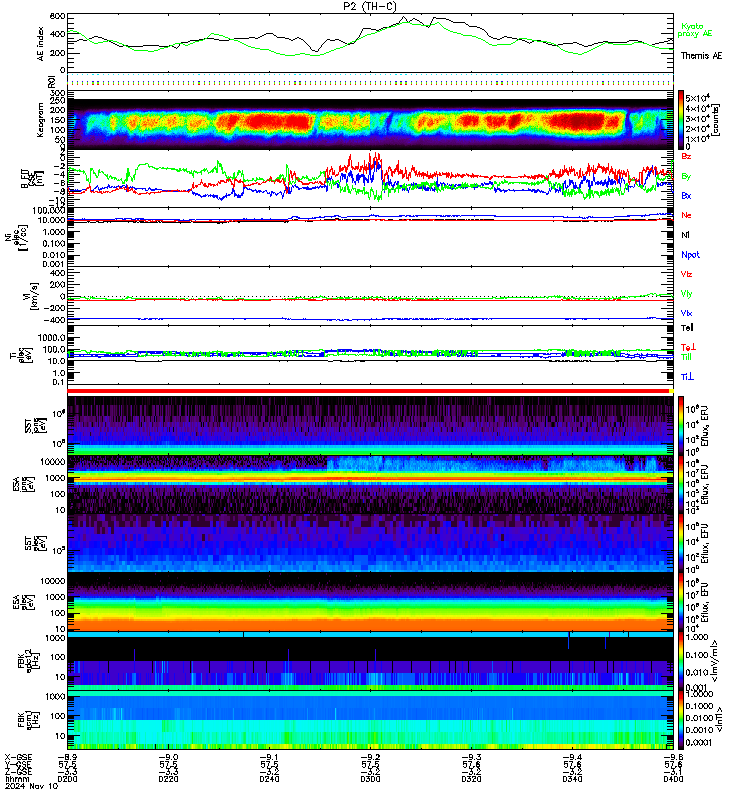This screenshot has height=800, width=750.
Task: Click the "-9.4" X-GSE value
Action: (572, 757)
